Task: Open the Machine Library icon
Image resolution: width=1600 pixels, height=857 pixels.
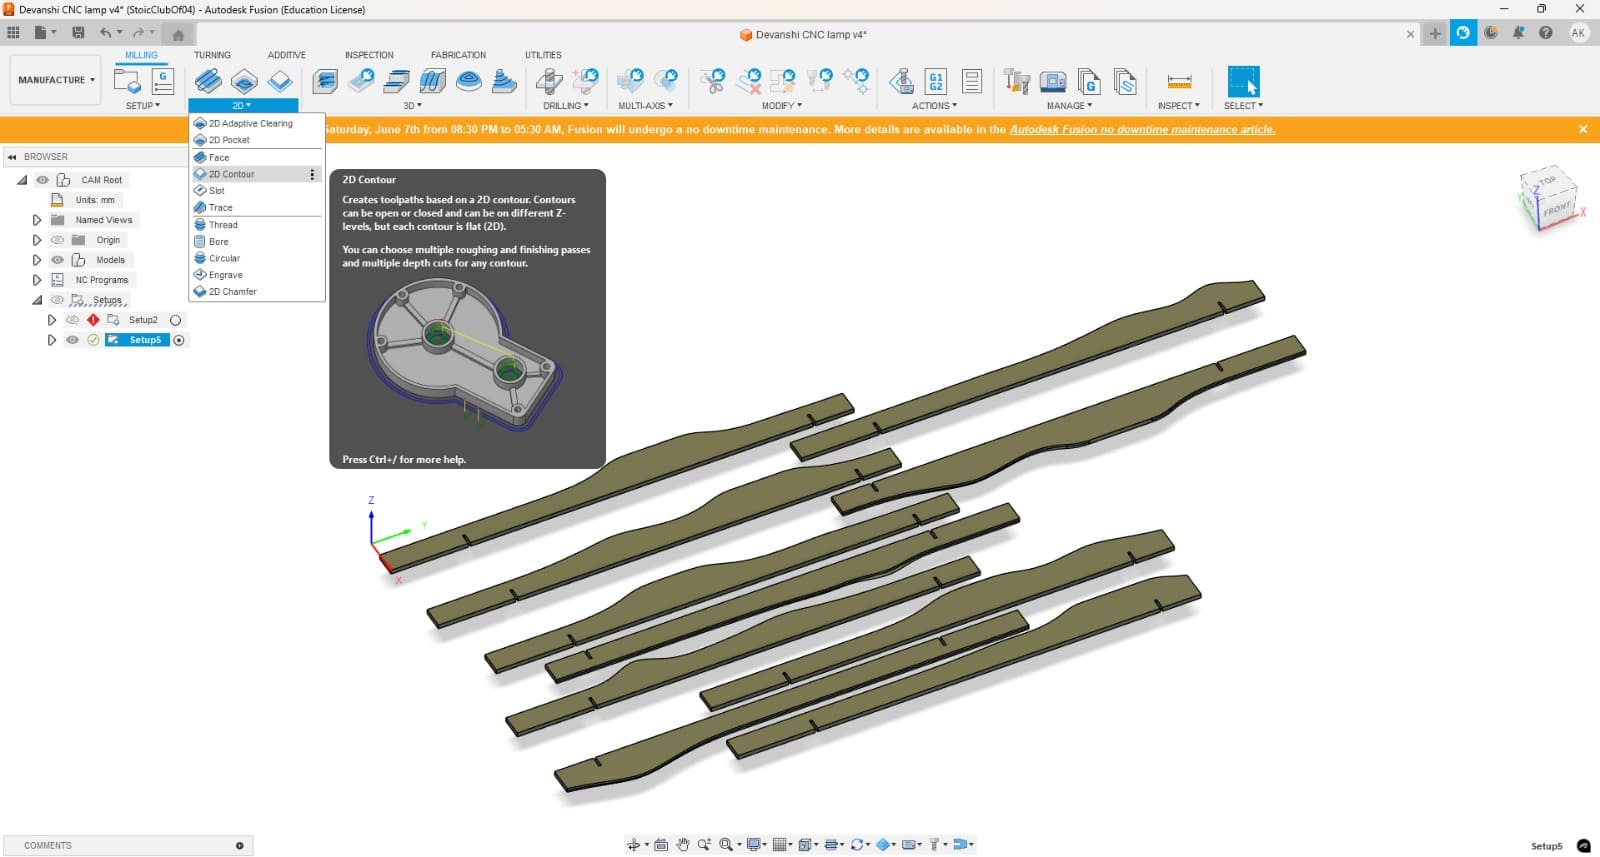Action: coord(1053,81)
